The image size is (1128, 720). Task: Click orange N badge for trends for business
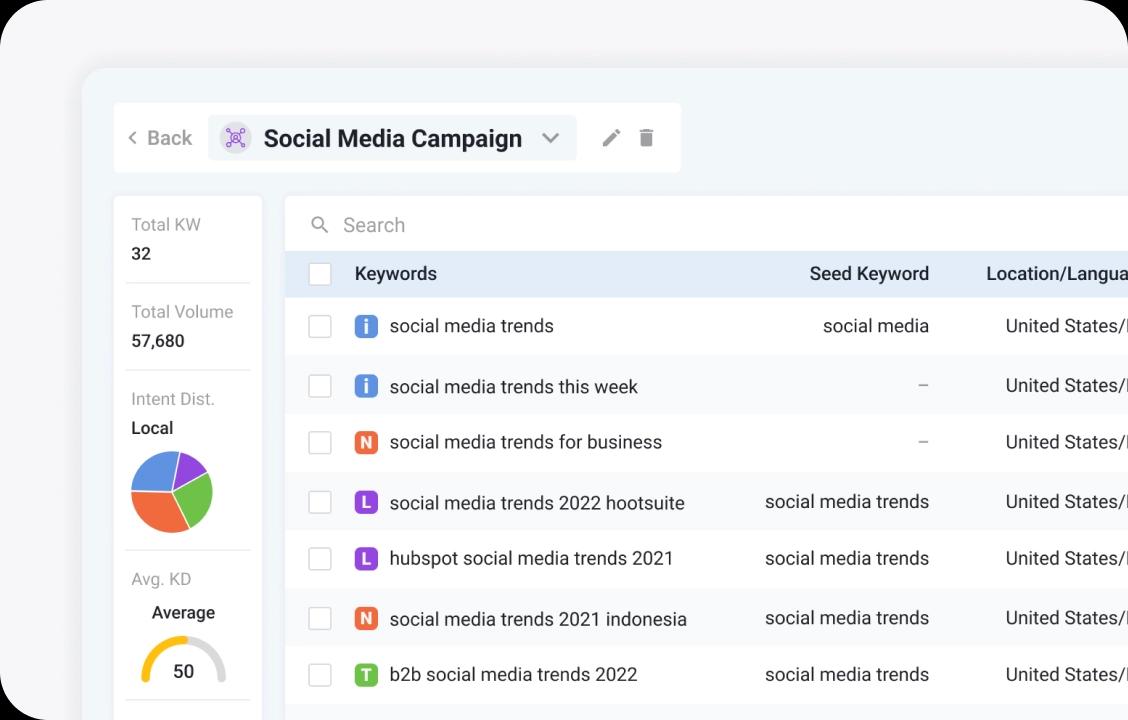pyautogui.click(x=366, y=442)
